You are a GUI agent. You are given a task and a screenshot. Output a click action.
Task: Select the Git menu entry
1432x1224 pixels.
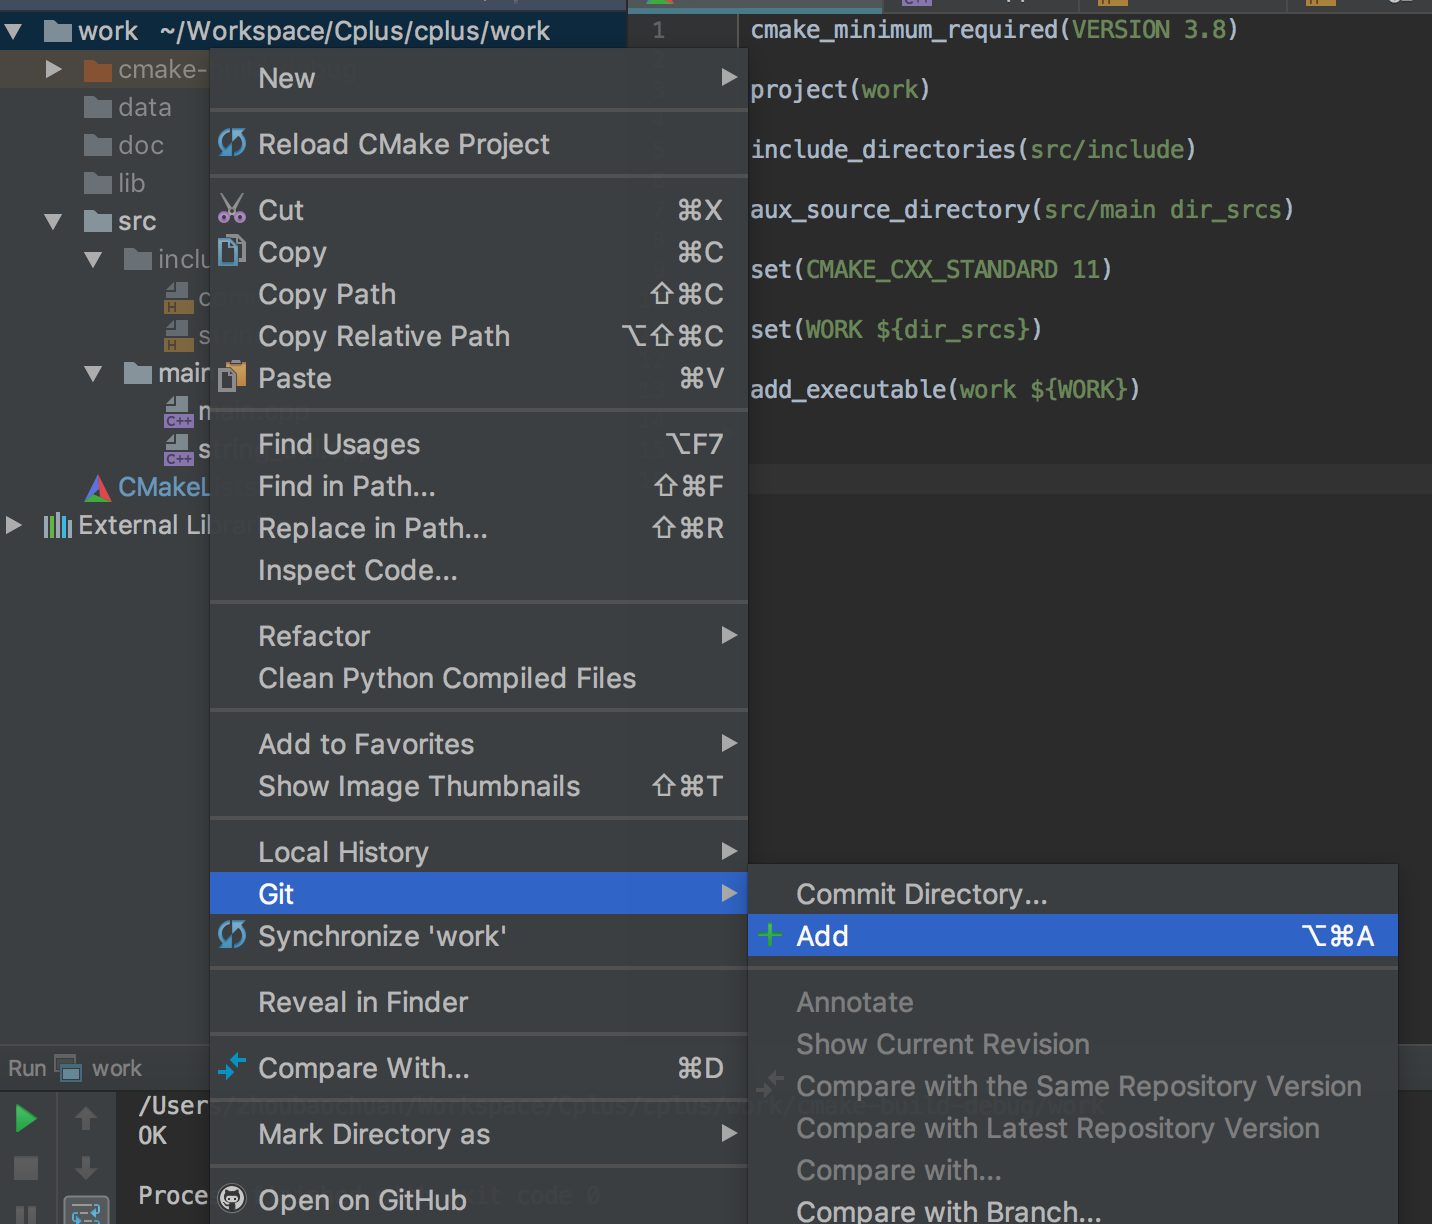(479, 893)
